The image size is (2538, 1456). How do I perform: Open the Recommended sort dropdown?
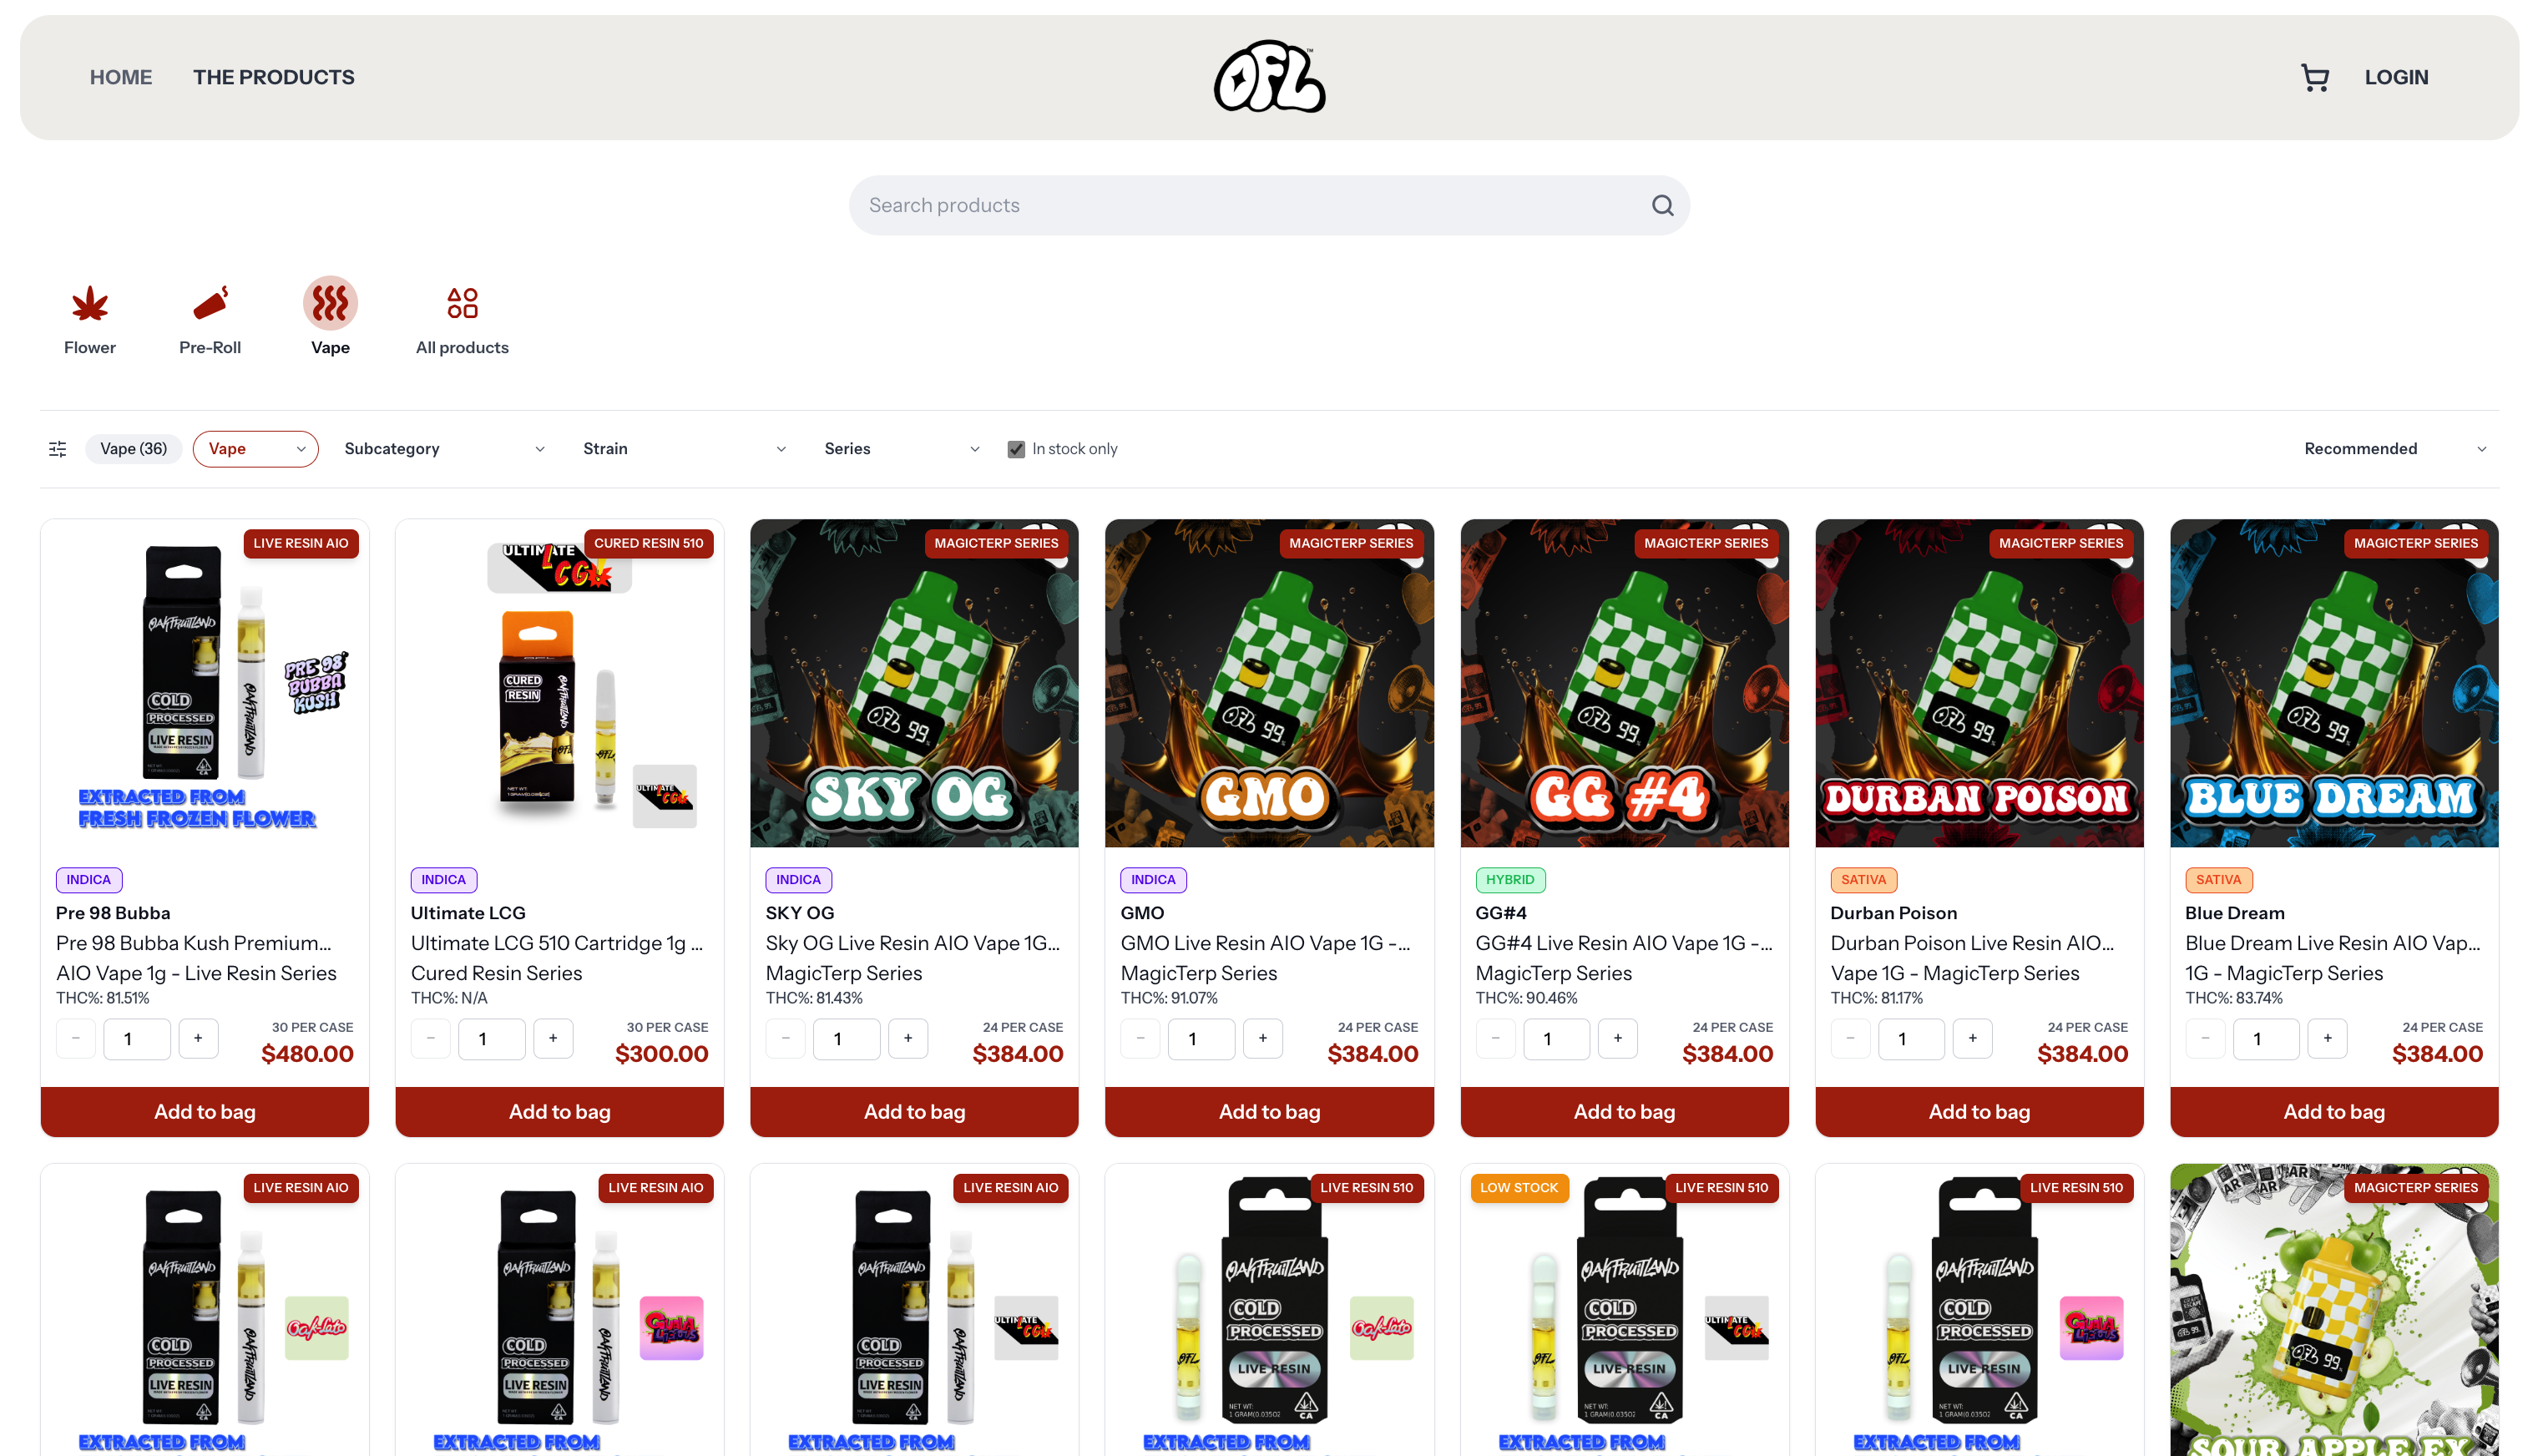tap(2394, 449)
